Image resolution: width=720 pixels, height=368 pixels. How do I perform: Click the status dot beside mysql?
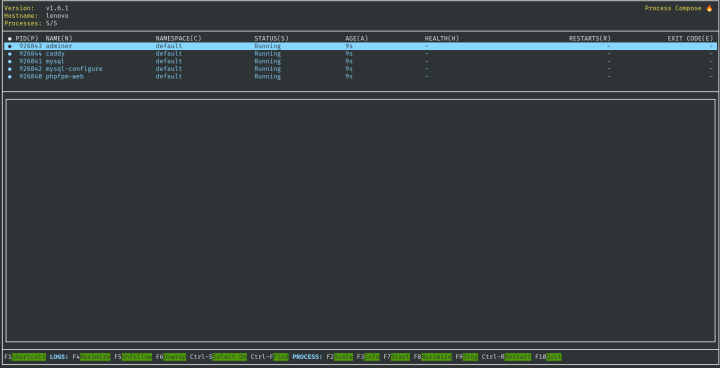tap(10, 62)
